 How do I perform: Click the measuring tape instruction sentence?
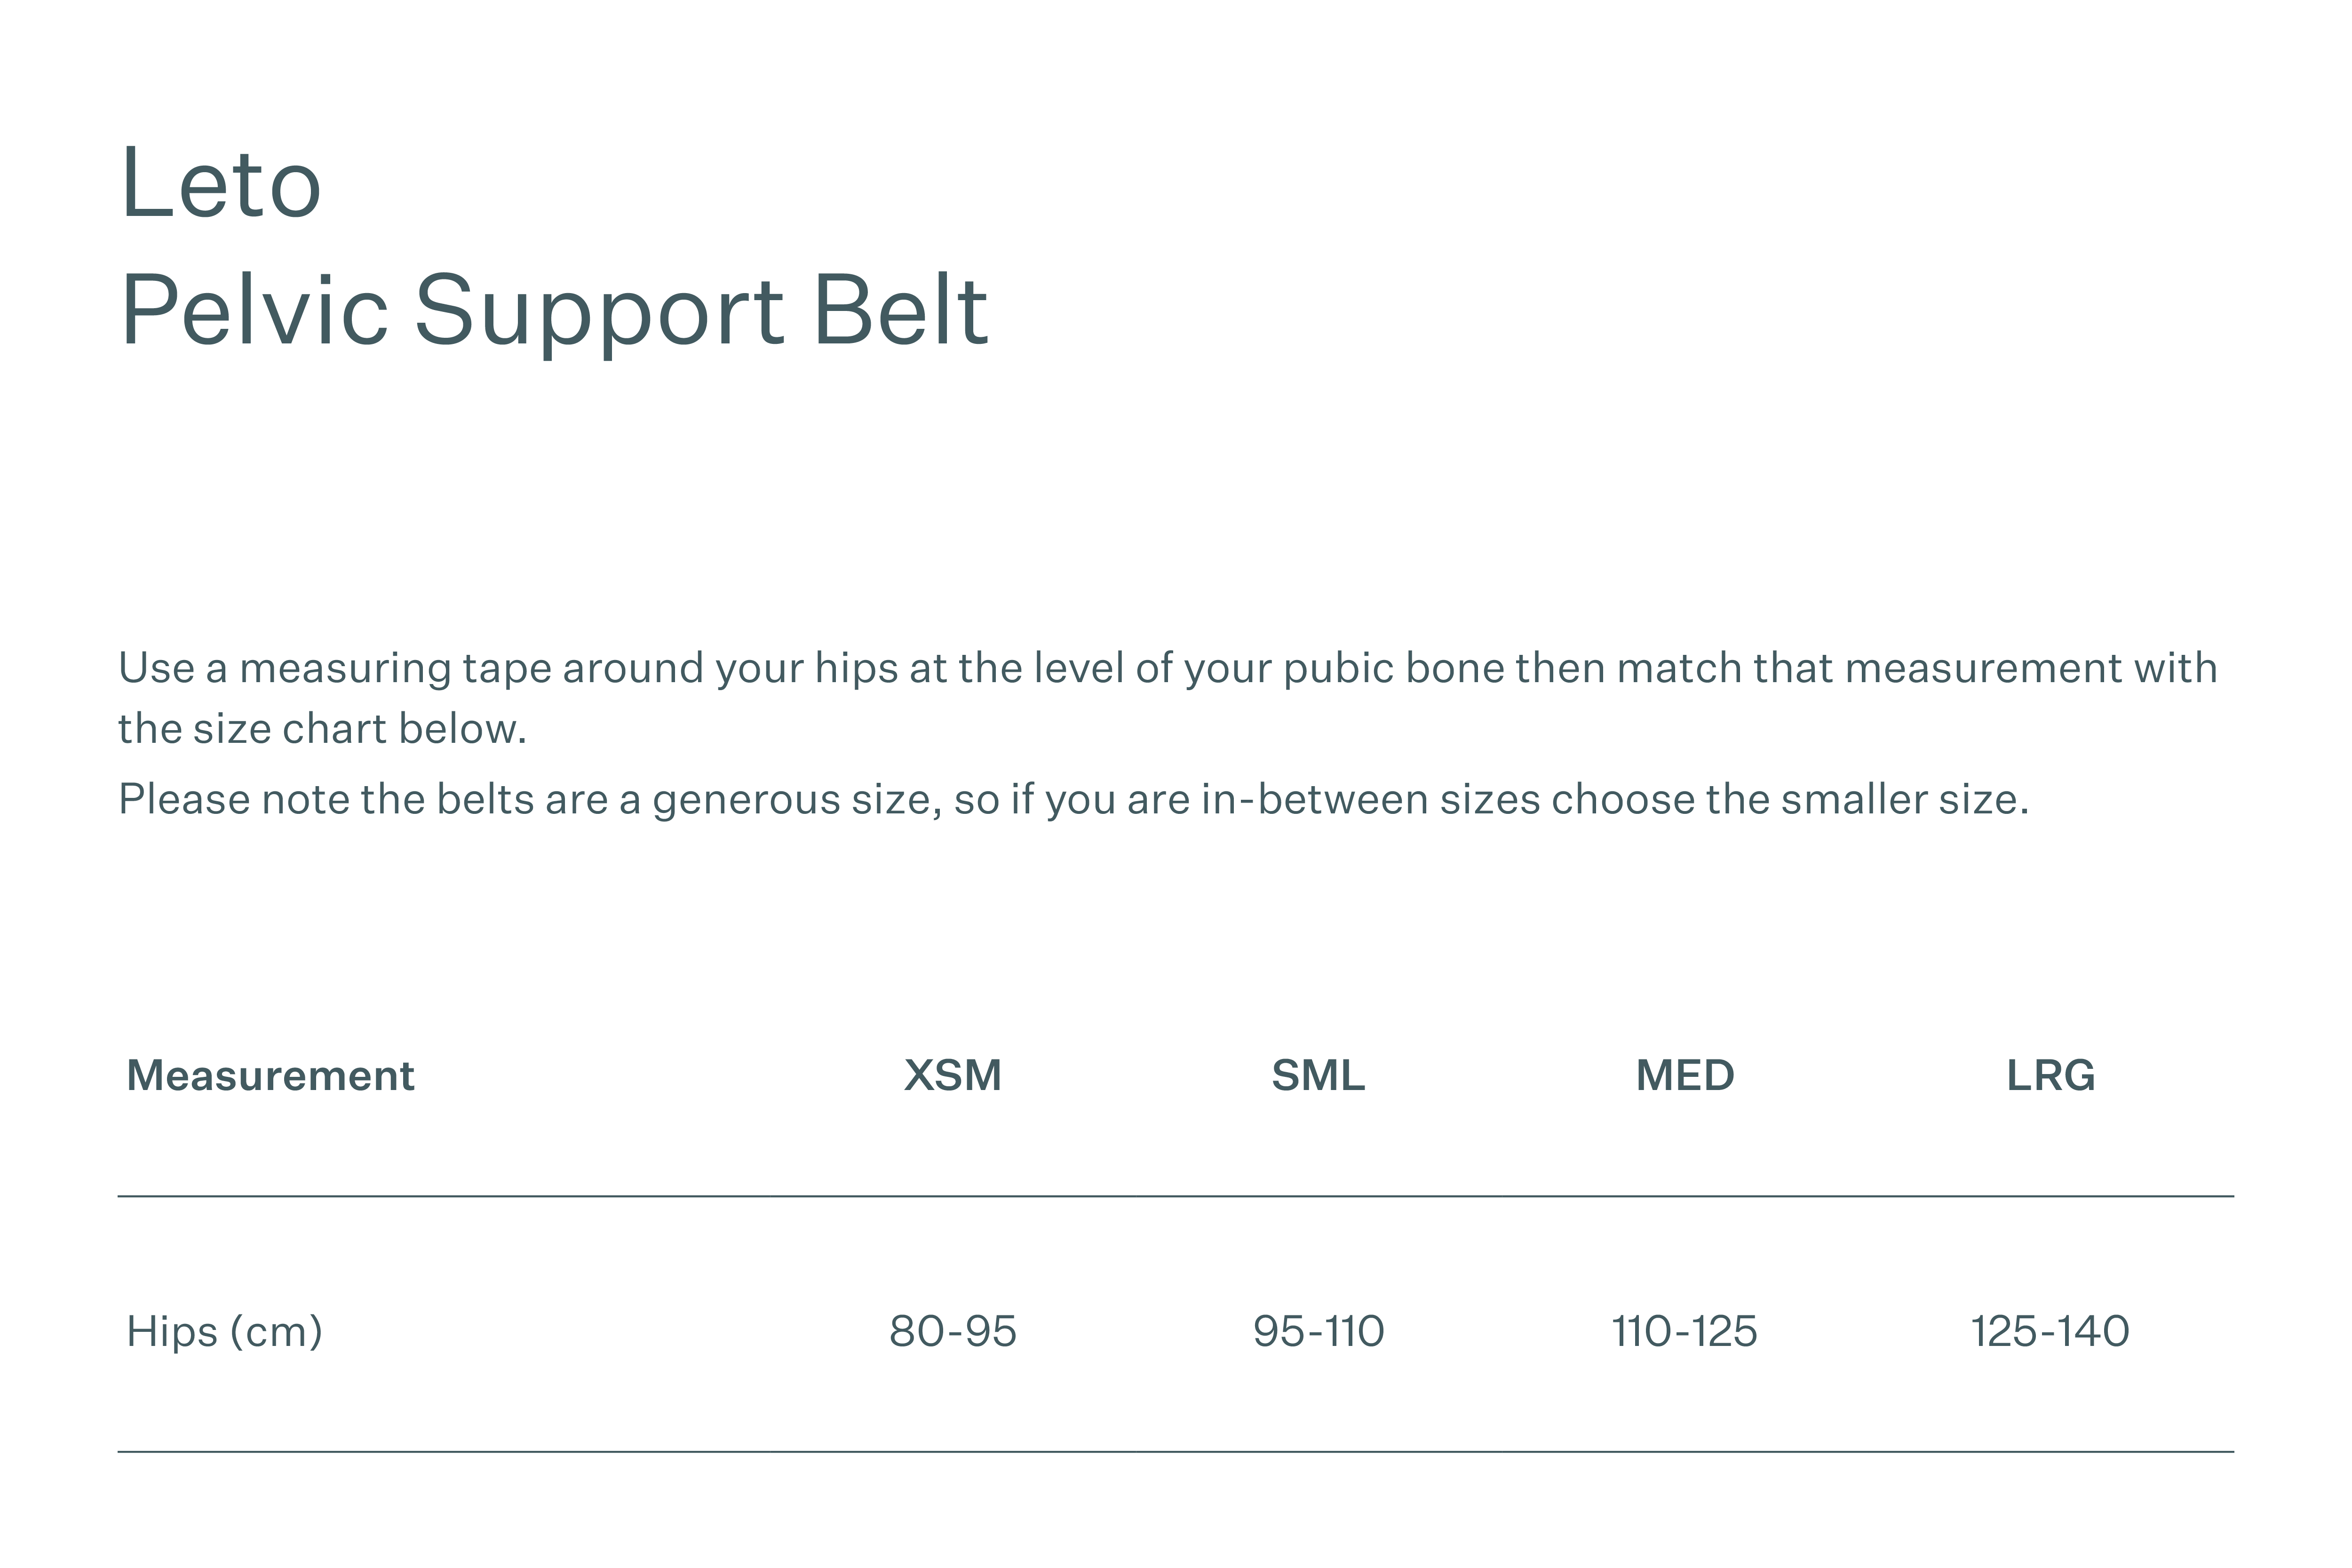[1168, 698]
